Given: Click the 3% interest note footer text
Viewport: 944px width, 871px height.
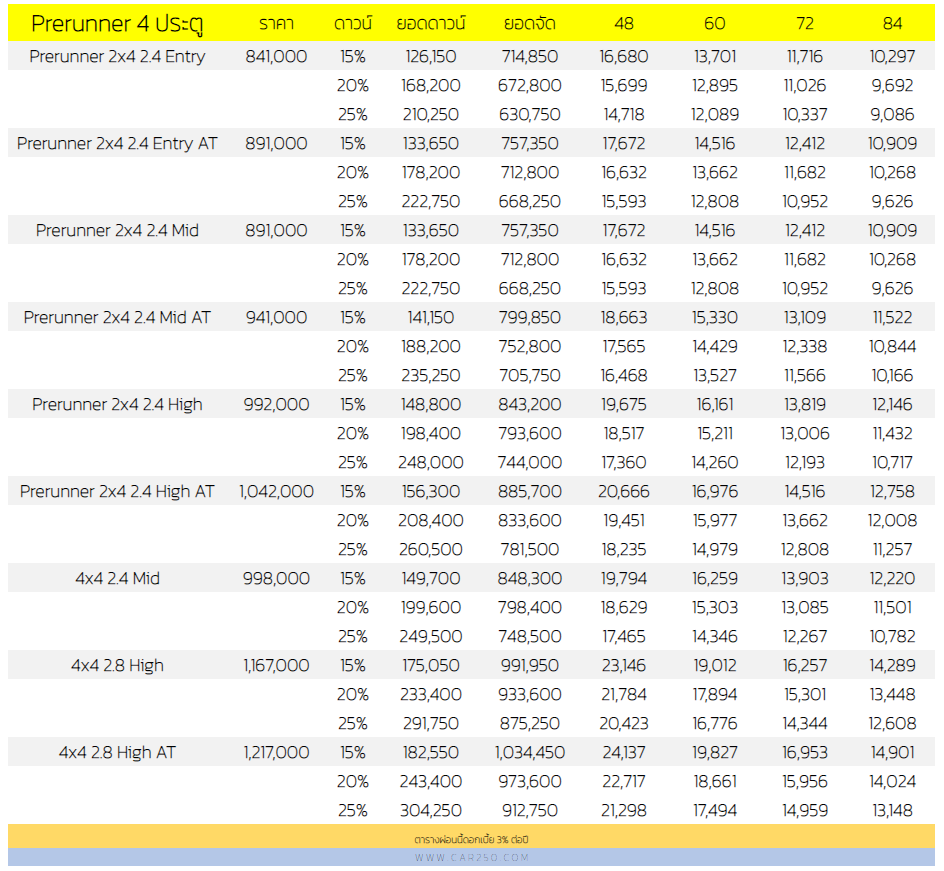Looking at the screenshot, I should click(x=471, y=839).
